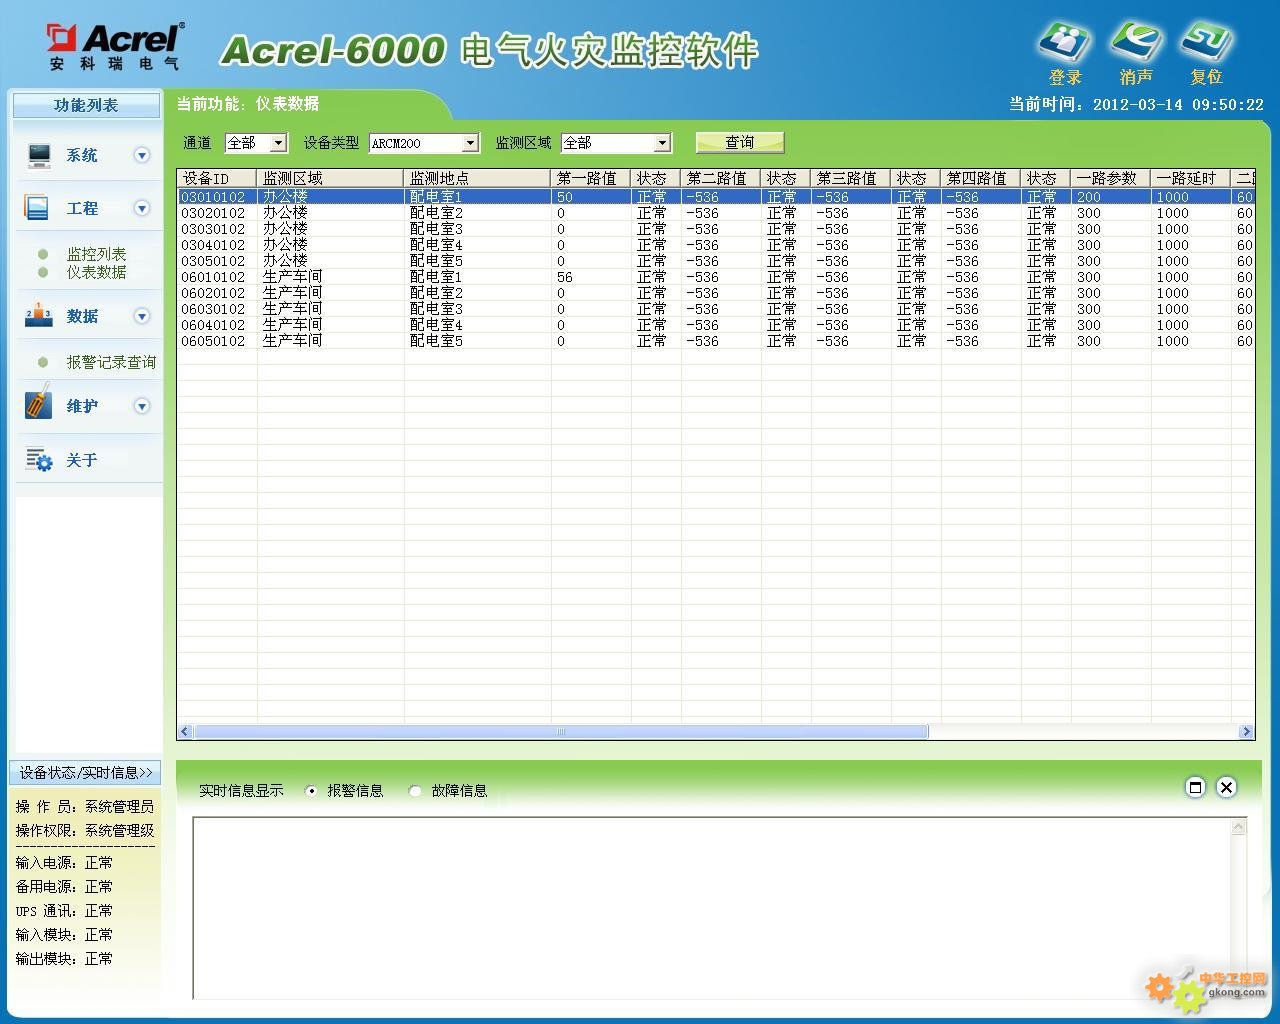Click the 一路参数 column header
The height and width of the screenshot is (1024, 1280).
(1111, 178)
